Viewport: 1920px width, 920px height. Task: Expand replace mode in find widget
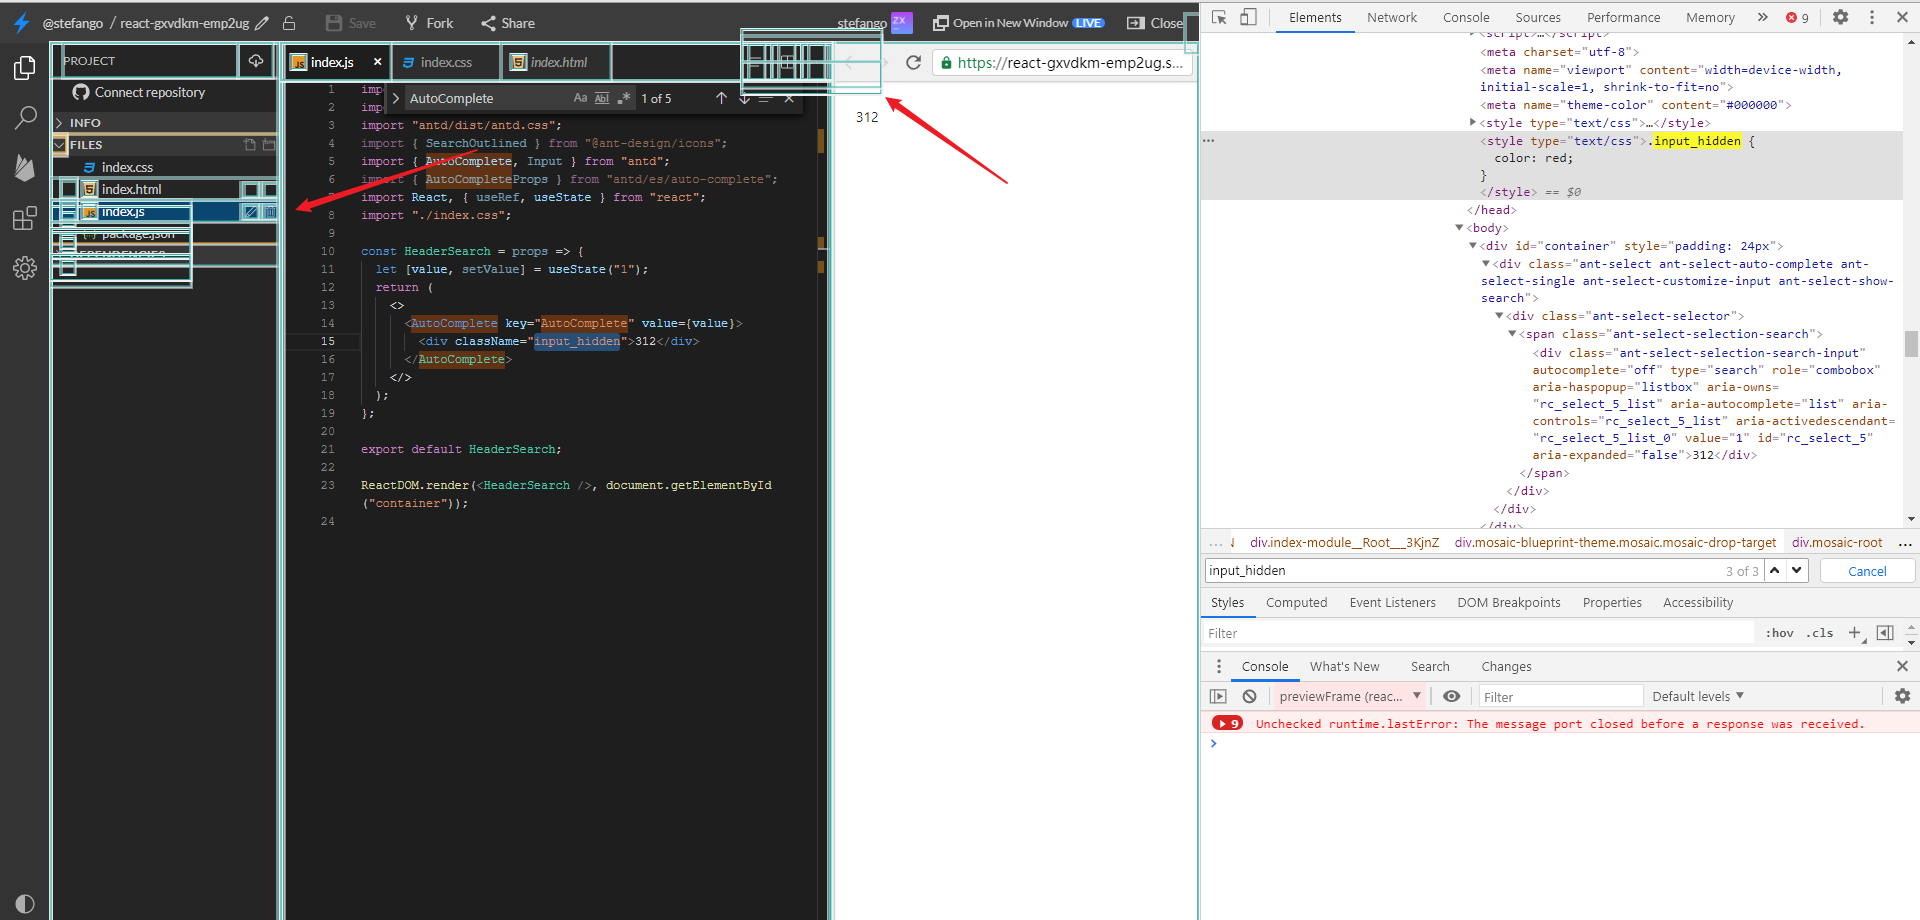pyautogui.click(x=396, y=98)
